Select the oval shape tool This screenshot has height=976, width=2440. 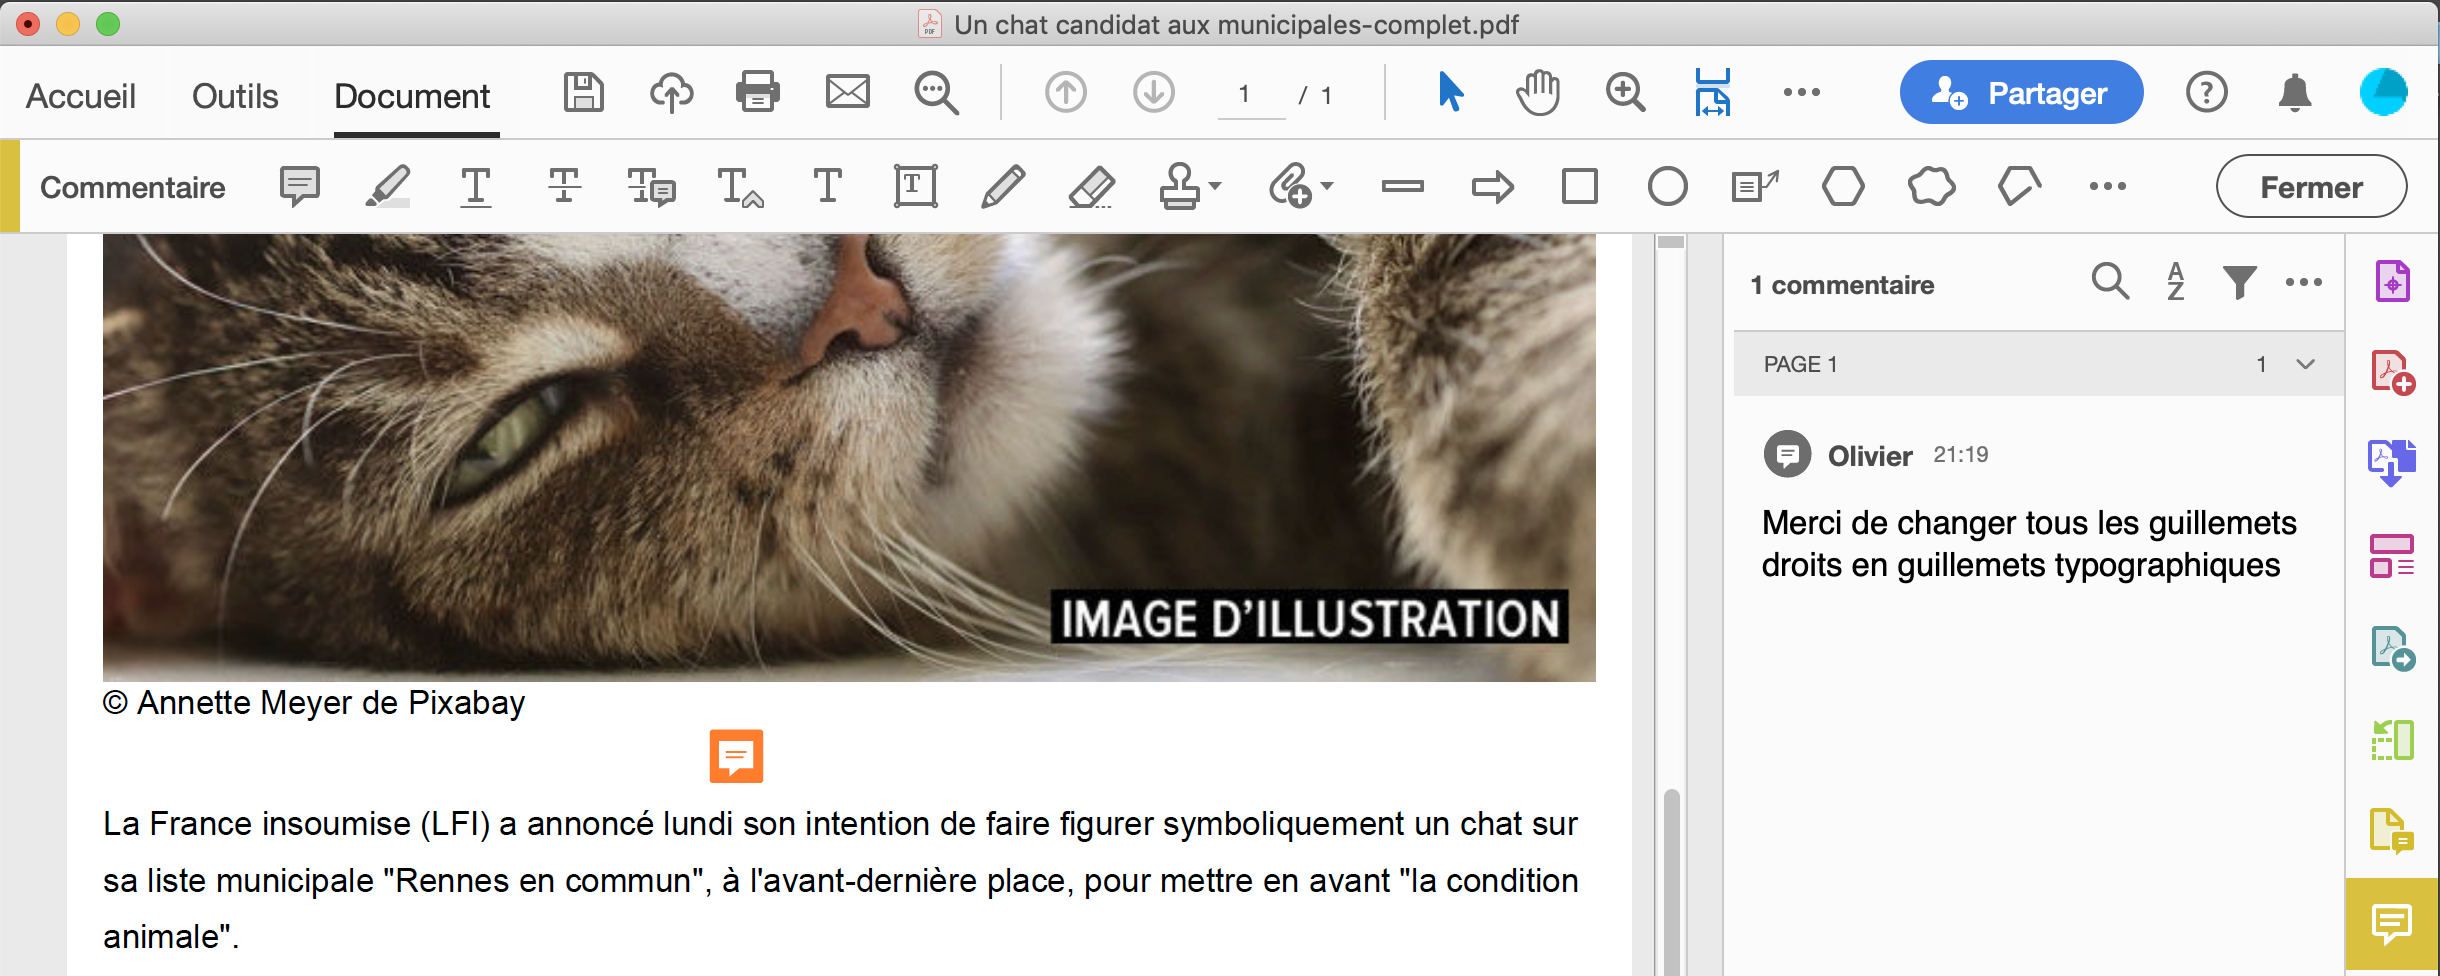(1667, 187)
